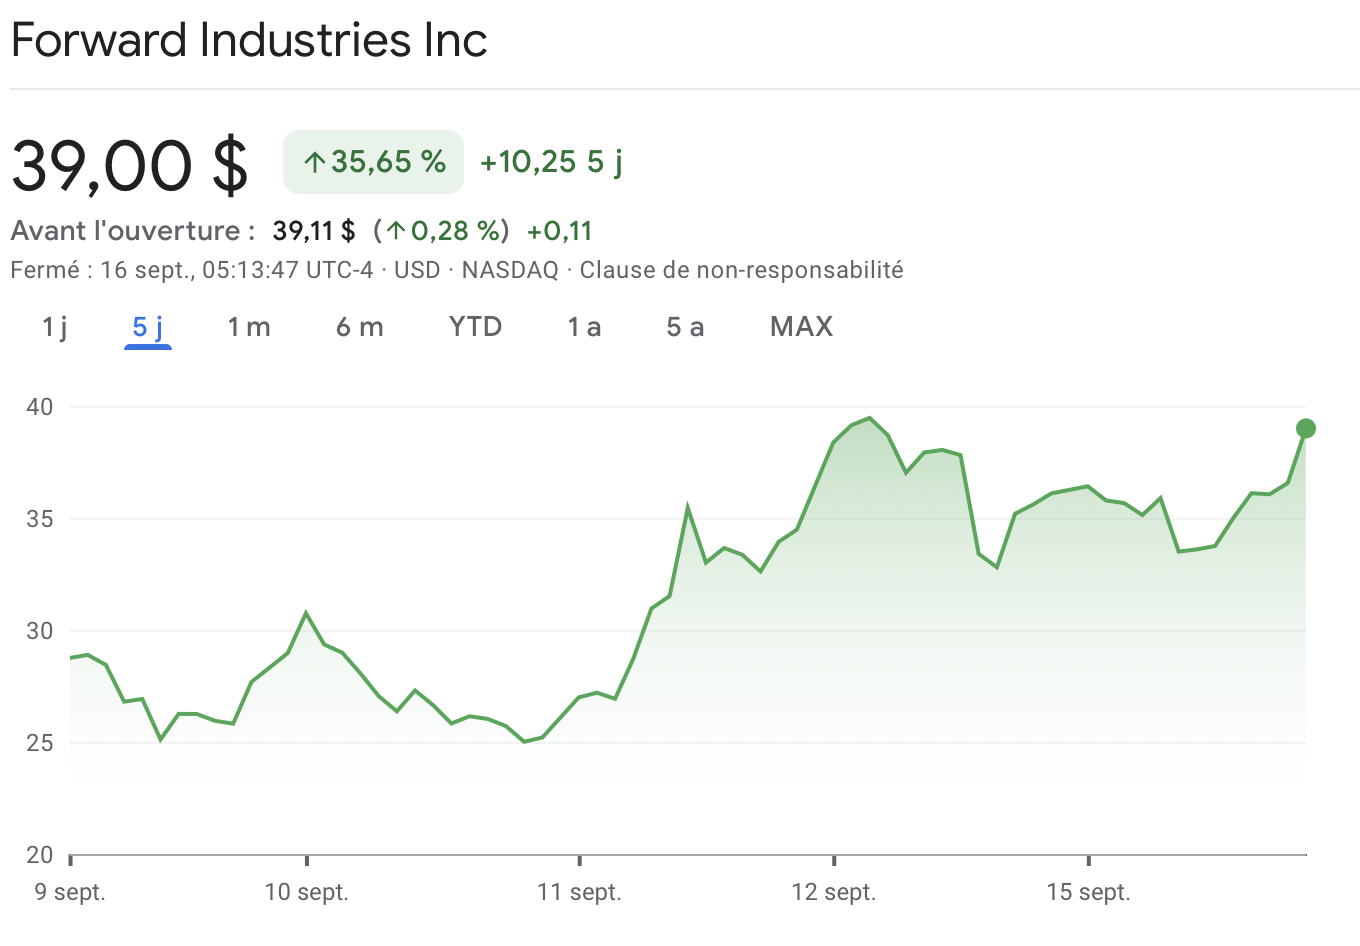Click the Forward Industries Inc title
Image resolution: width=1360 pixels, height=946 pixels.
point(249,41)
